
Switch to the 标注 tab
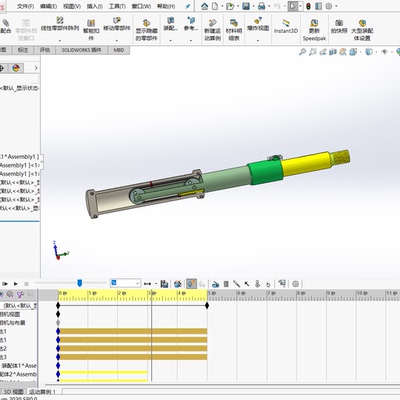[23, 50]
